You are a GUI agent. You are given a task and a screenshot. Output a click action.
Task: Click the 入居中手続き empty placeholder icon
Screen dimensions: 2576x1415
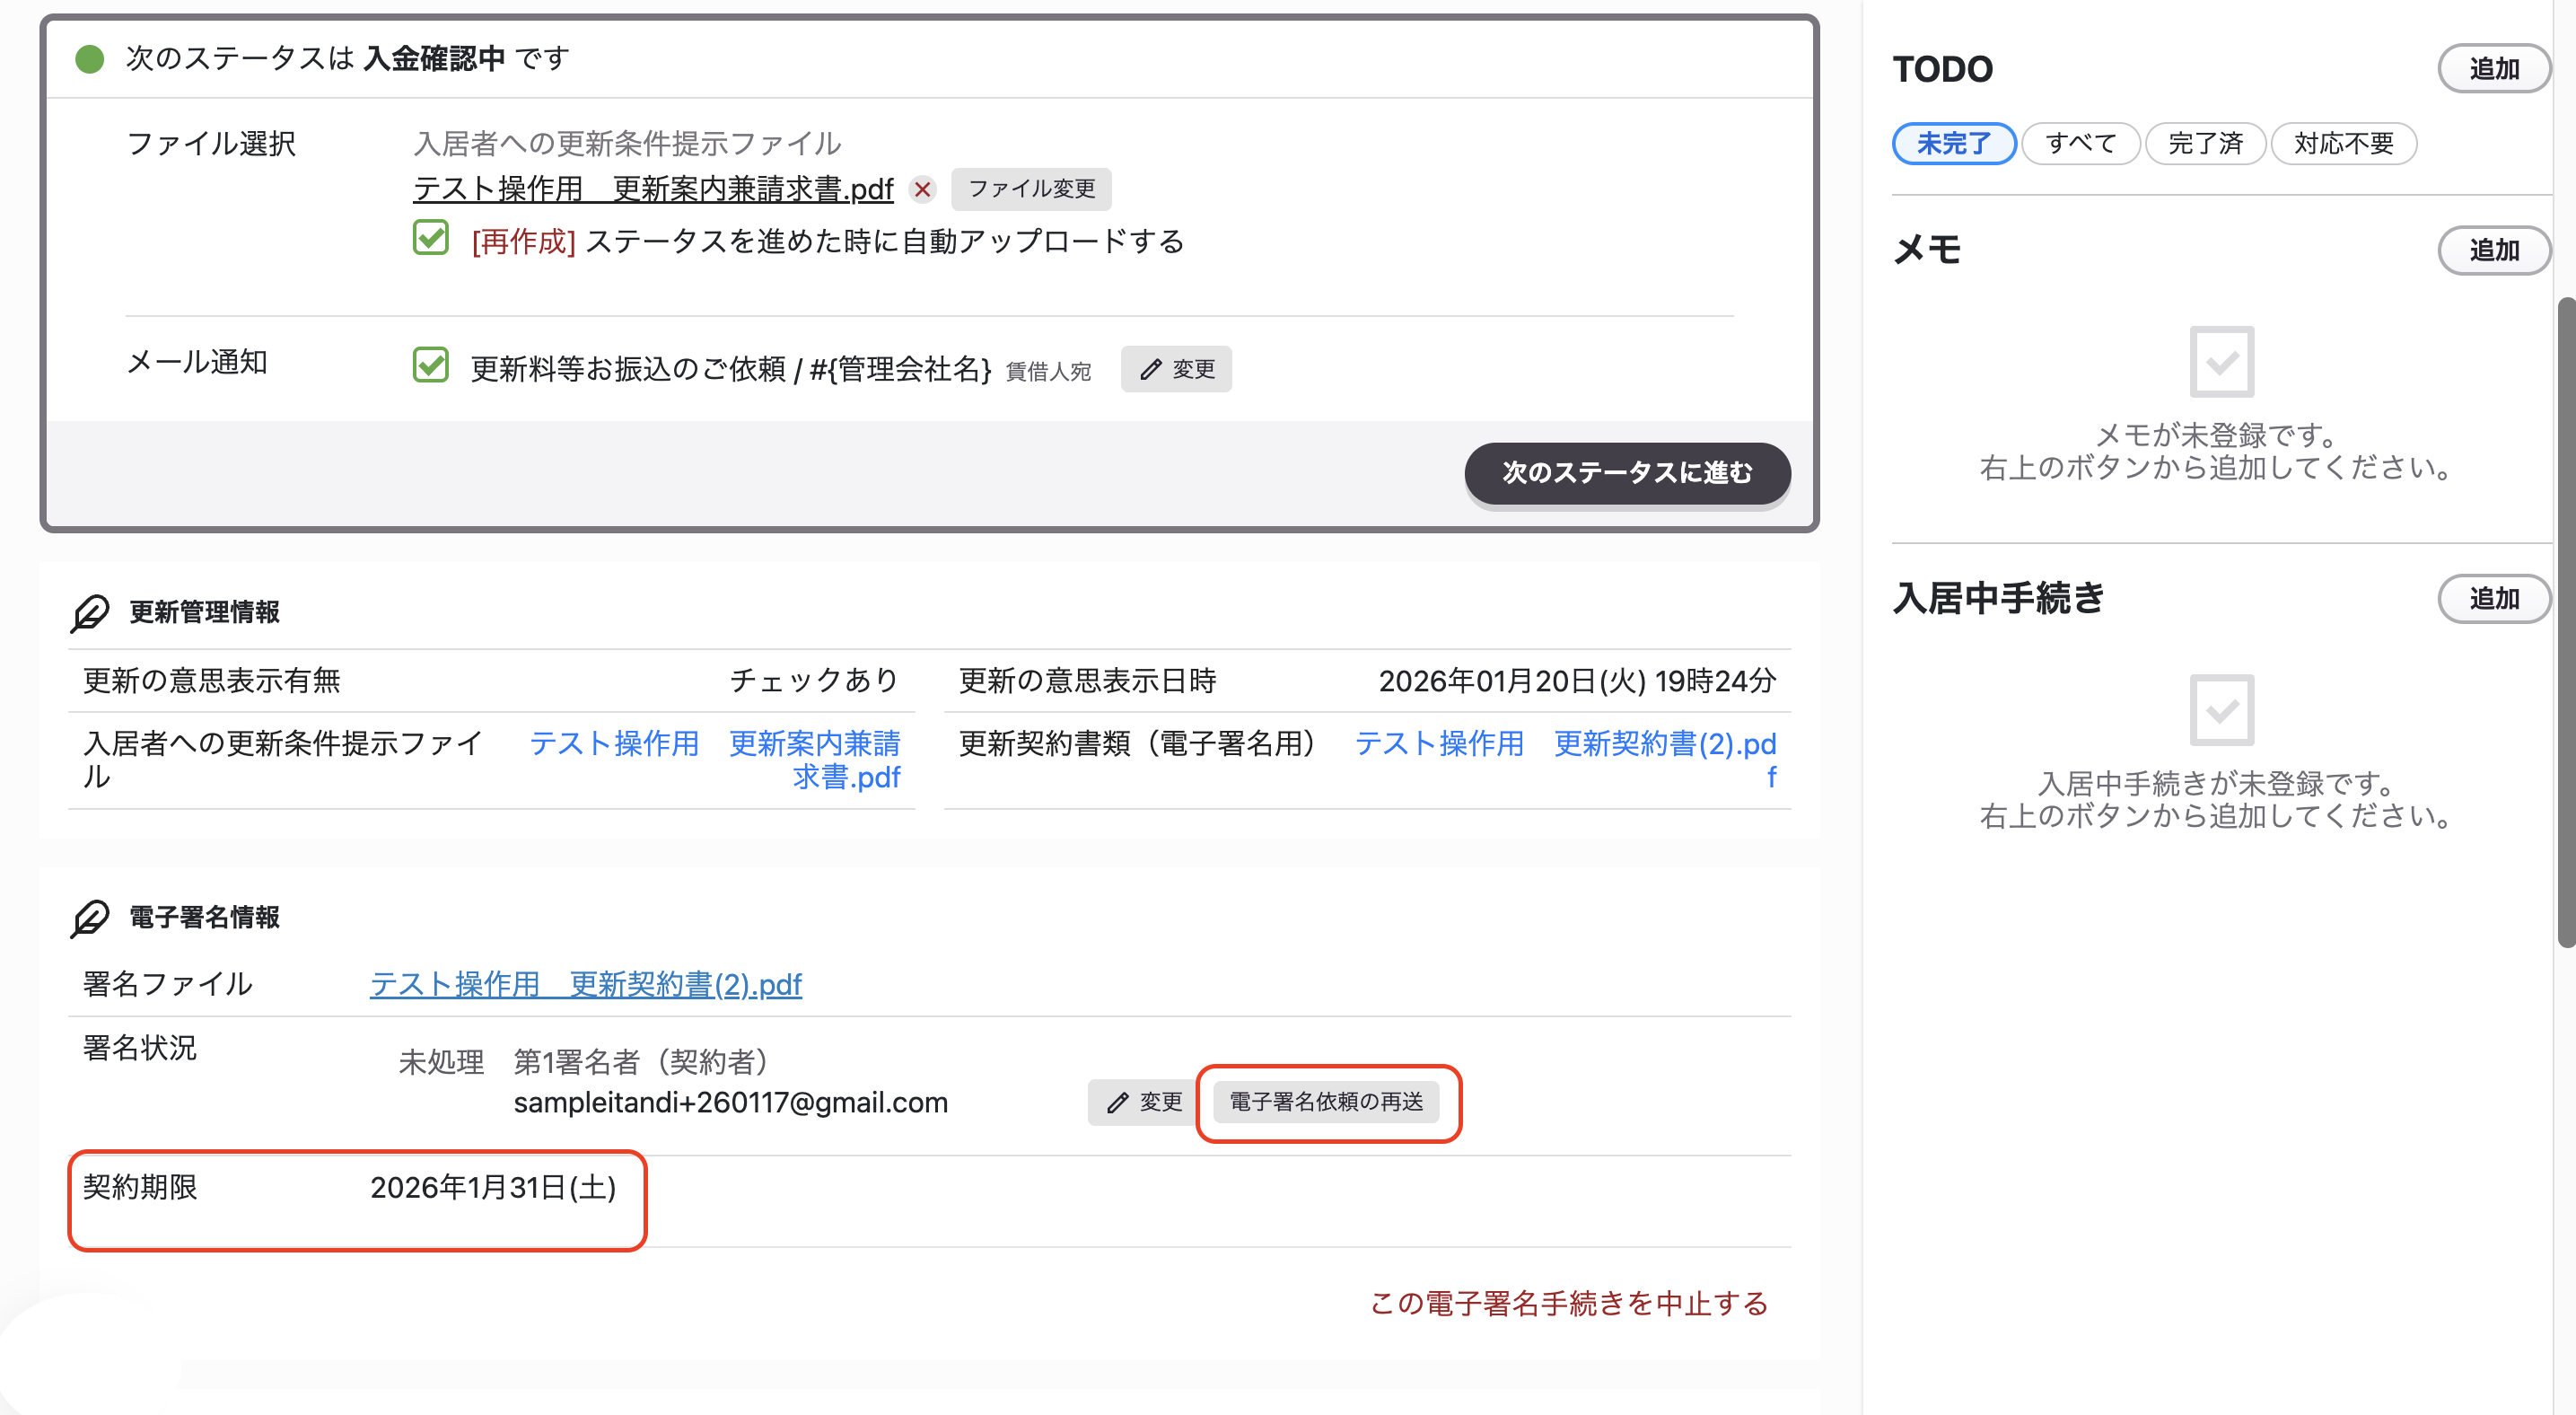click(x=2221, y=710)
